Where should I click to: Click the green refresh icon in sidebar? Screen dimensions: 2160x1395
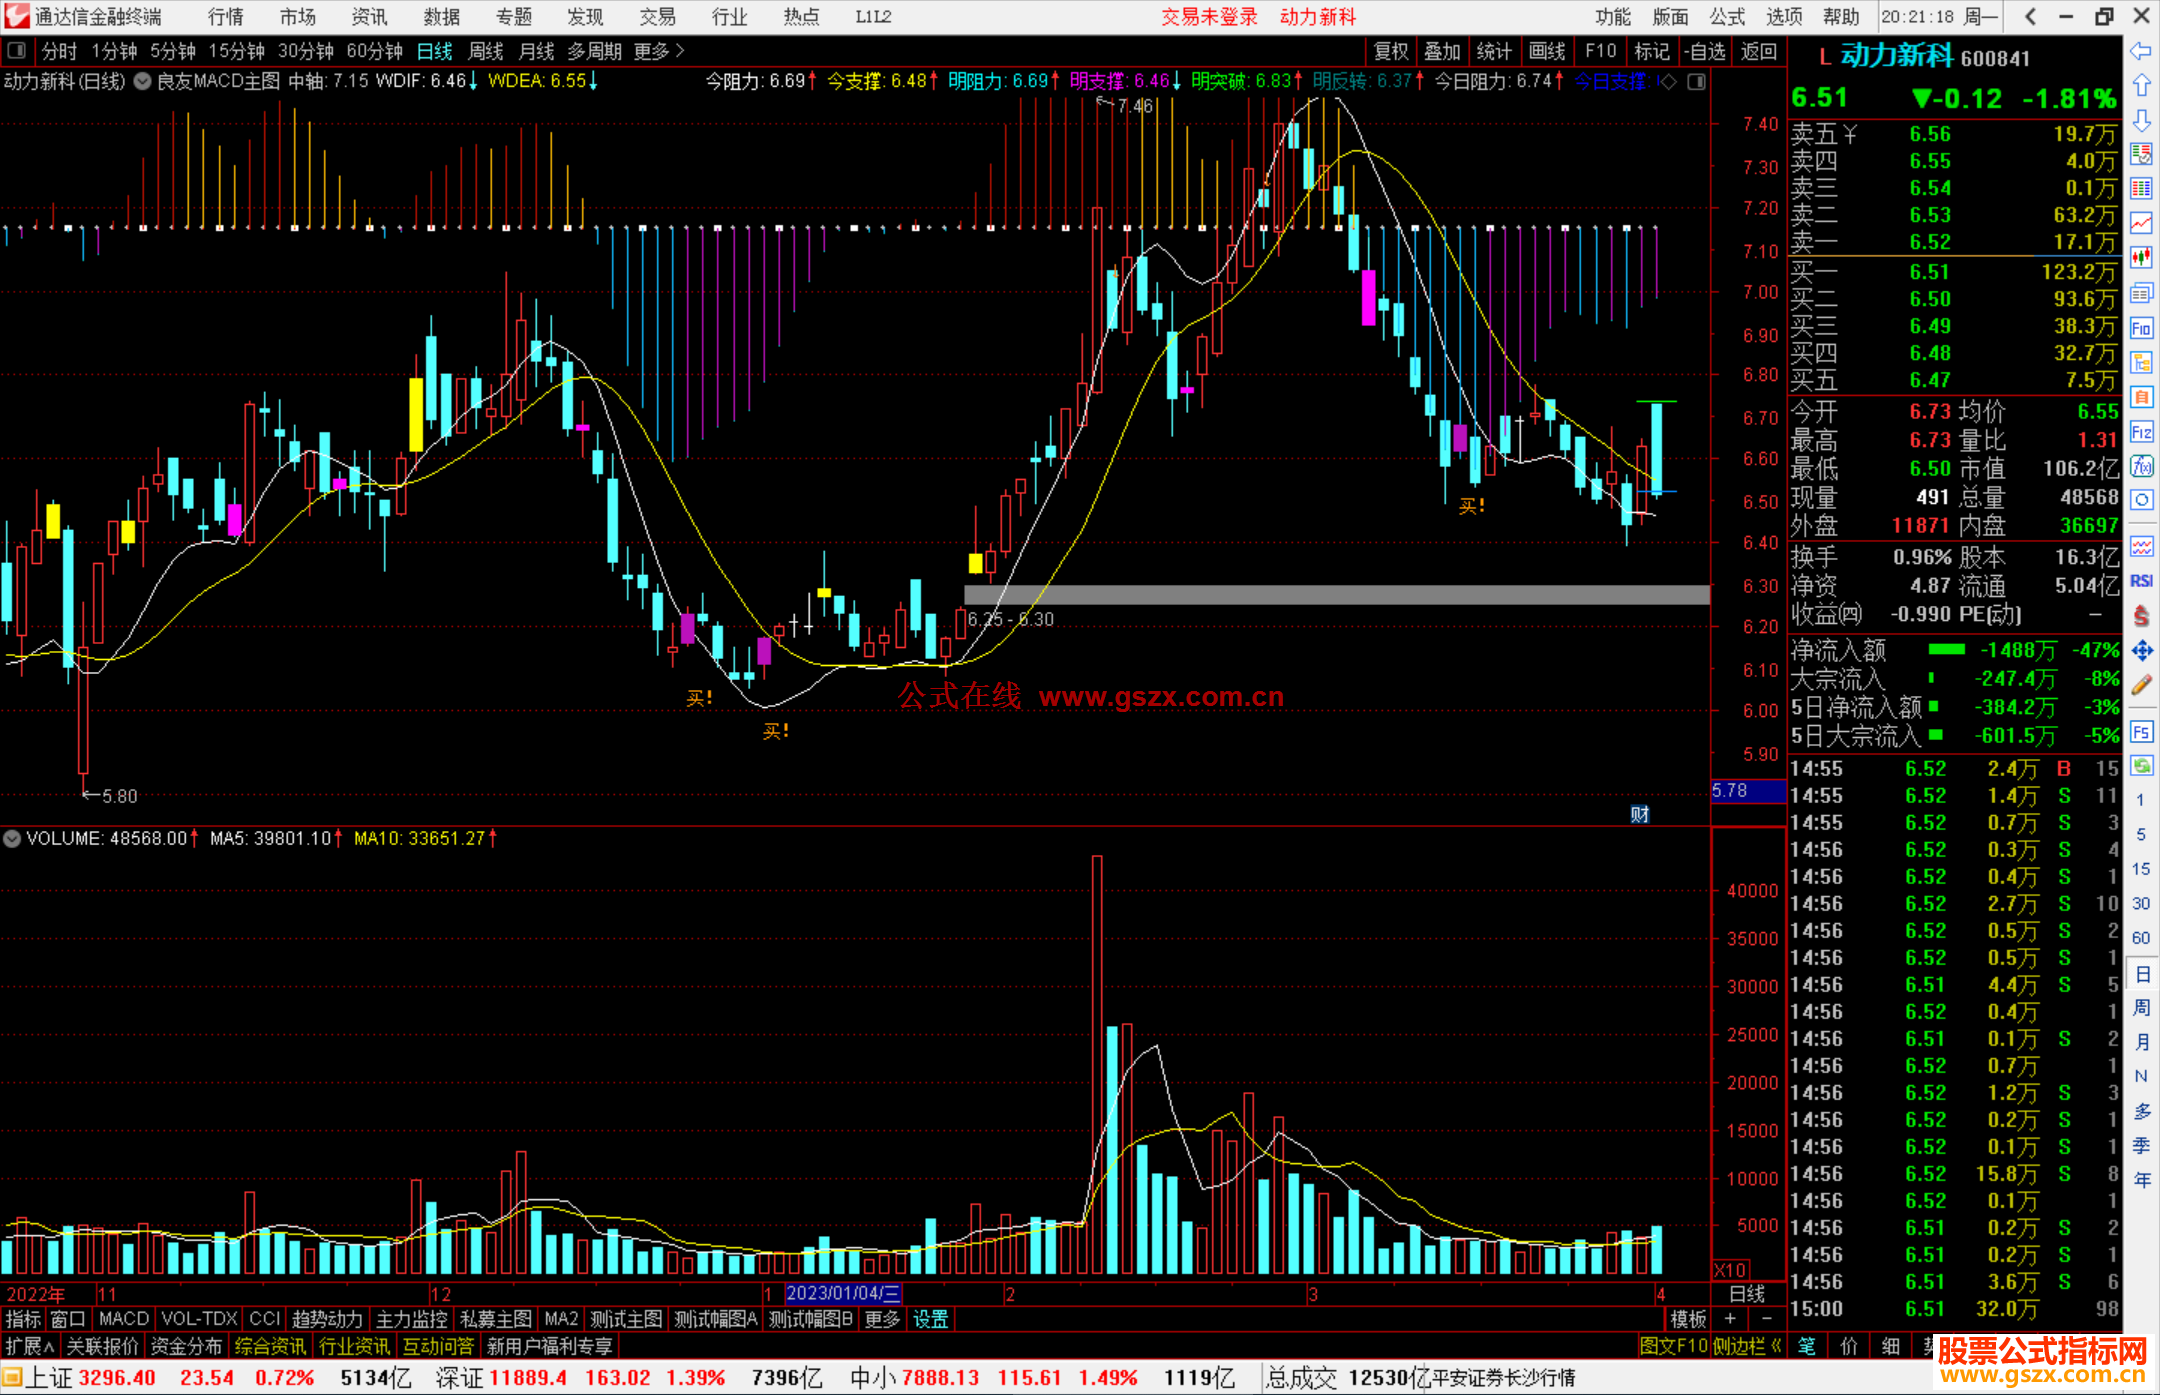(2141, 766)
